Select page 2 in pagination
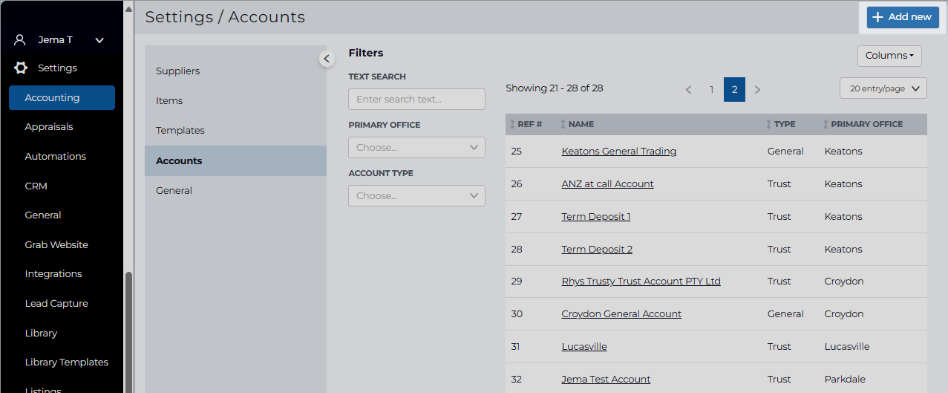Image resolution: width=948 pixels, height=393 pixels. [735, 89]
